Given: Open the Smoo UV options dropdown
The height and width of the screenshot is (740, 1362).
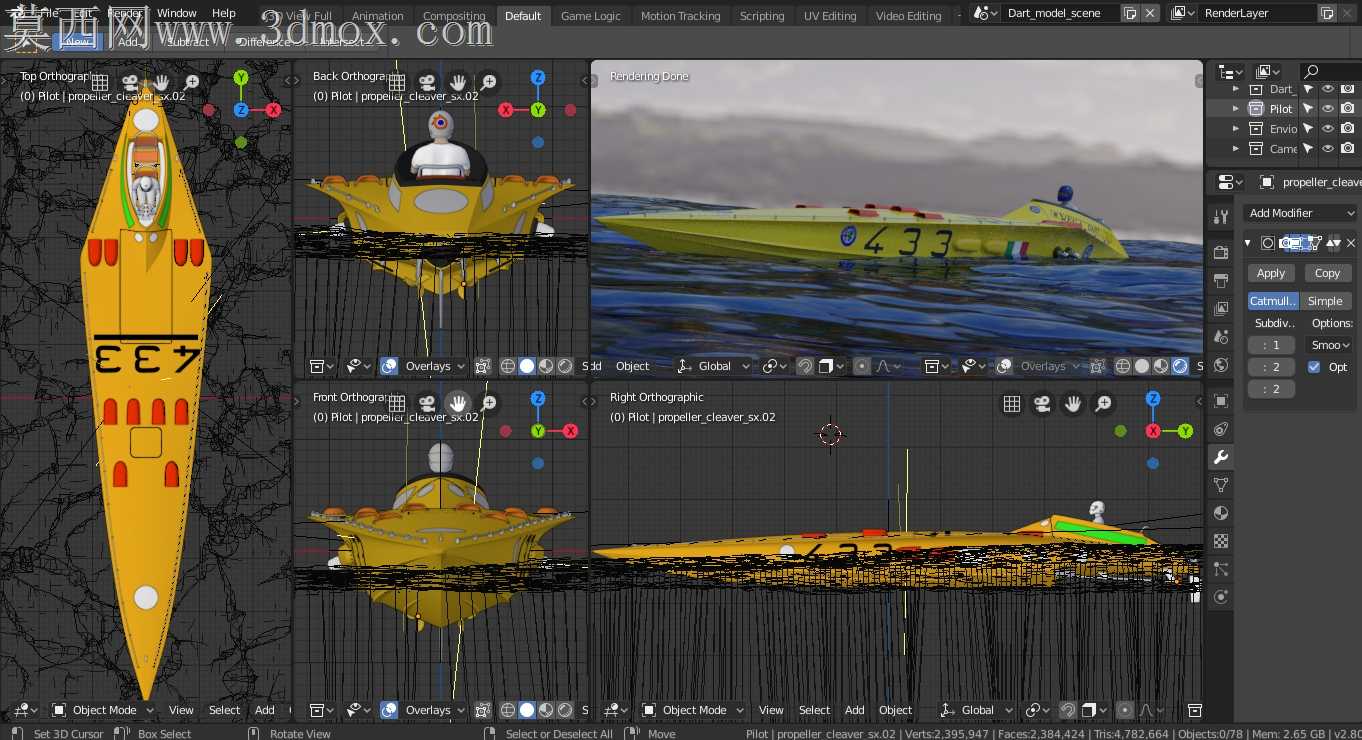Looking at the screenshot, I should tap(1331, 345).
